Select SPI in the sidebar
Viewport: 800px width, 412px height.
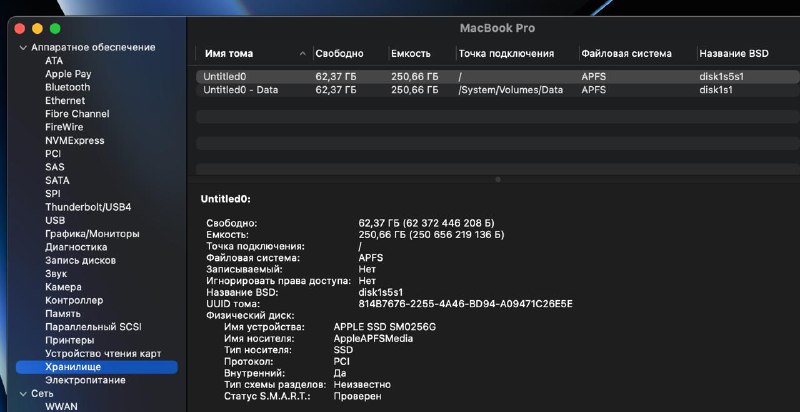(x=53, y=194)
